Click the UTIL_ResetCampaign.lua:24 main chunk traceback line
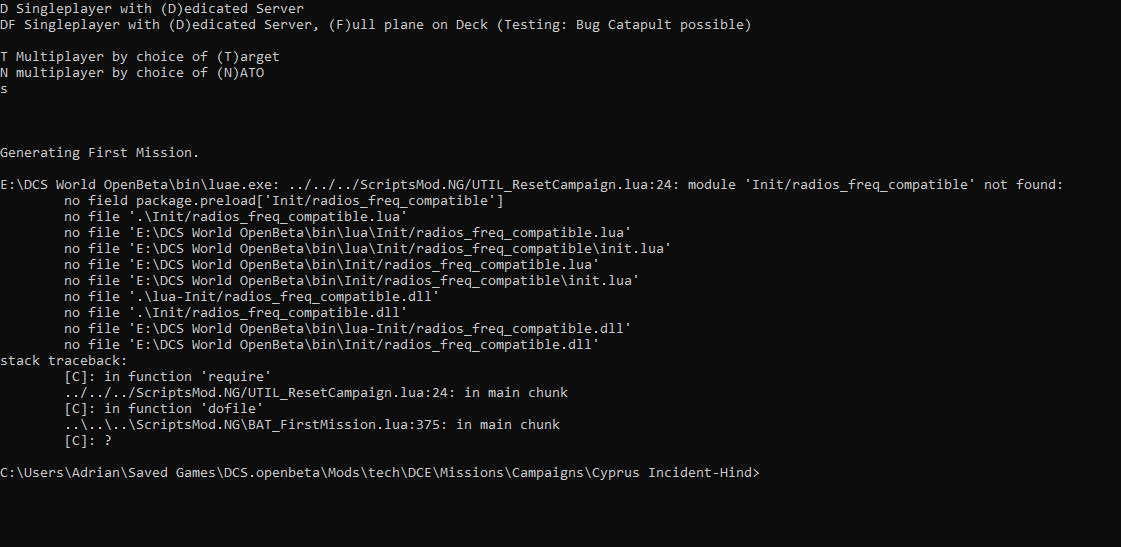 coord(316,393)
